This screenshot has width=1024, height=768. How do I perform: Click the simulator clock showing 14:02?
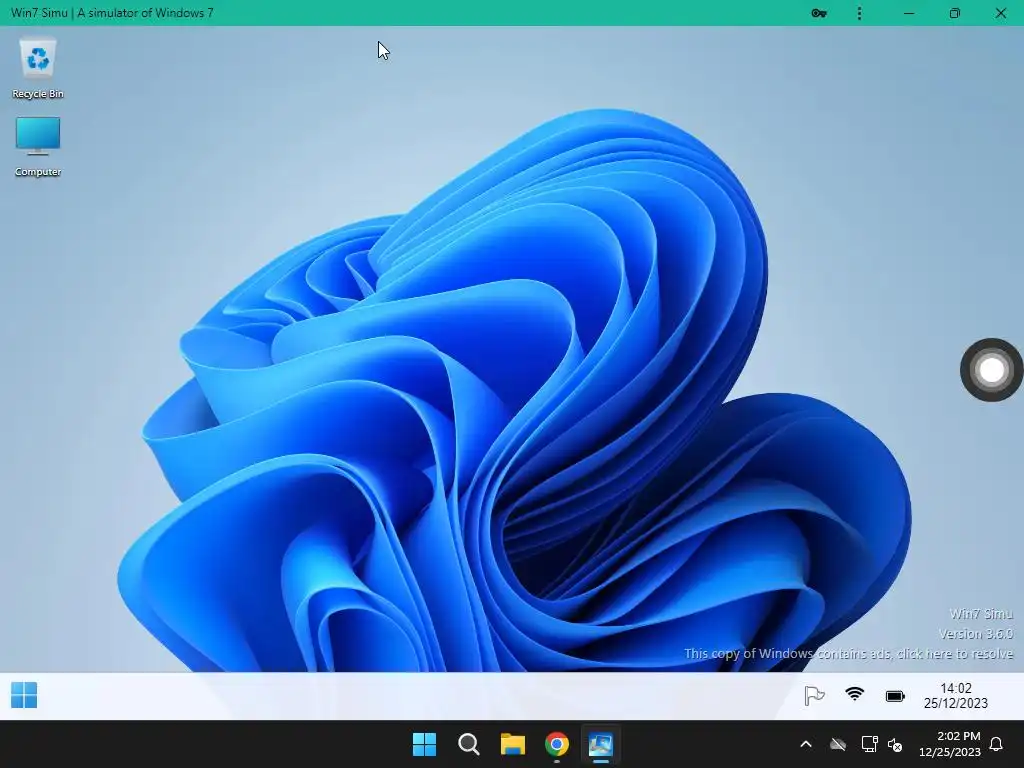click(x=955, y=696)
